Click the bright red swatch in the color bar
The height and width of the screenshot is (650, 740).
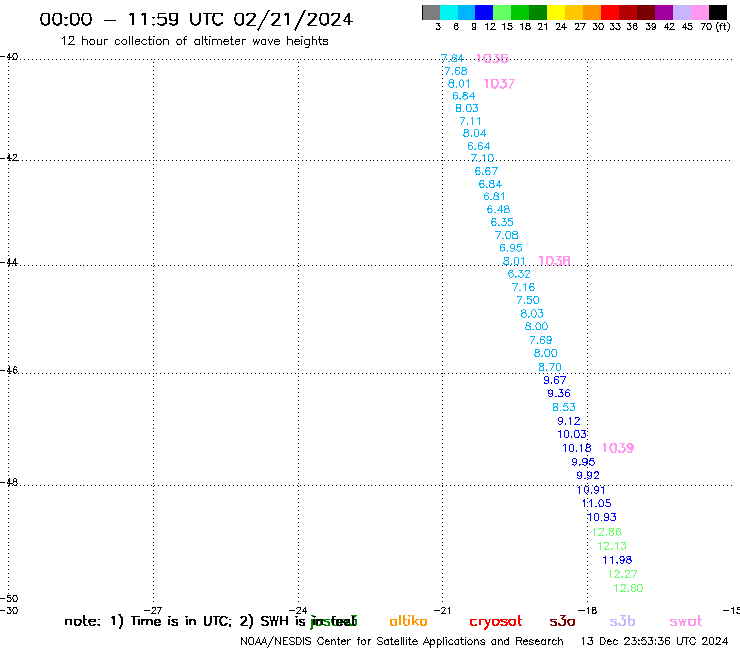[610, 12]
